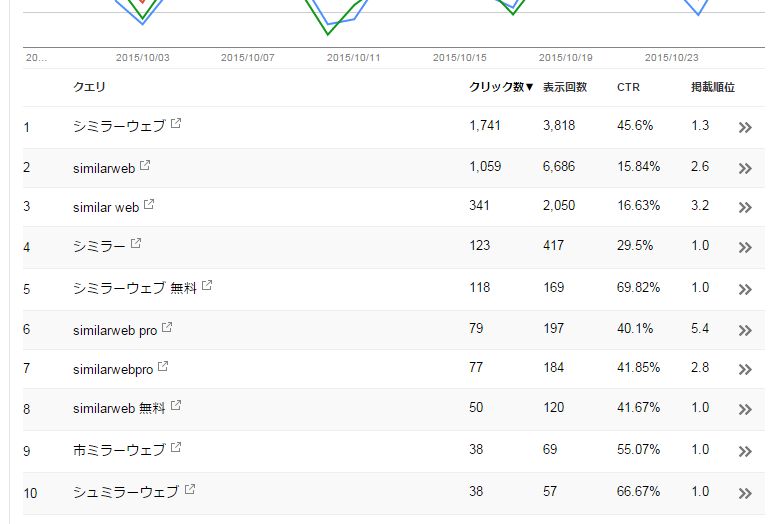This screenshot has height=524, width=778.
Task: Open external link icon next to similarweb
Action: [145, 165]
